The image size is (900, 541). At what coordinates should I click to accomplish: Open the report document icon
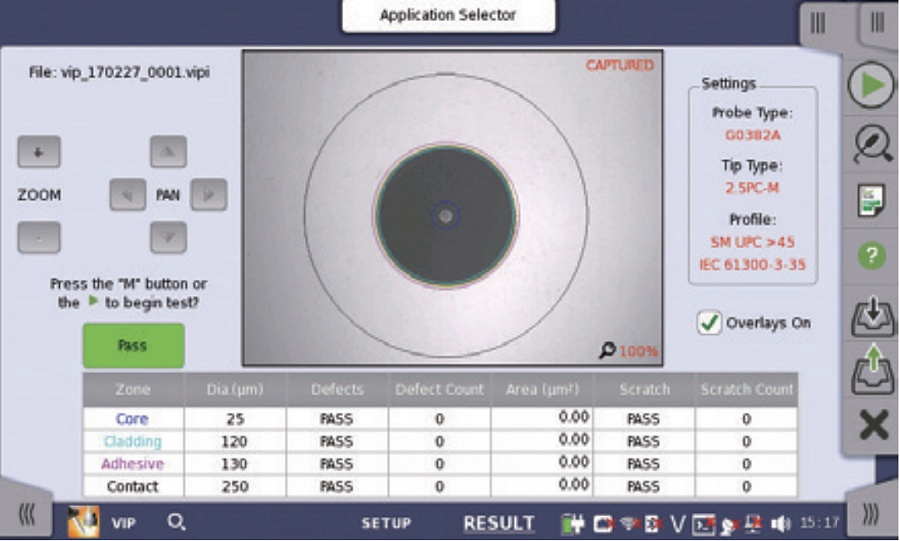(x=871, y=200)
